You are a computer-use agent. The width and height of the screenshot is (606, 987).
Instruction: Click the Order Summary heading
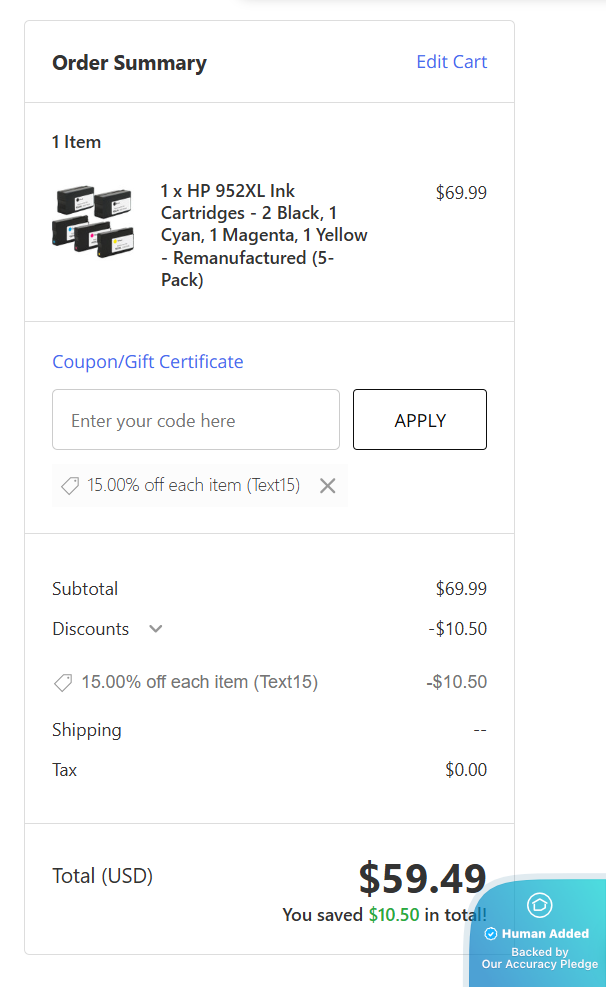click(129, 63)
